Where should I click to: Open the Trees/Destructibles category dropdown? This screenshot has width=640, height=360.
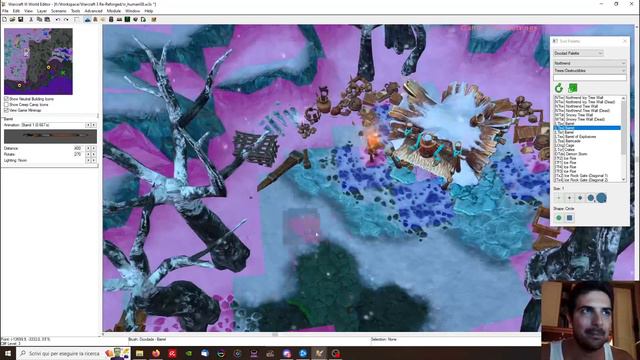pos(590,71)
